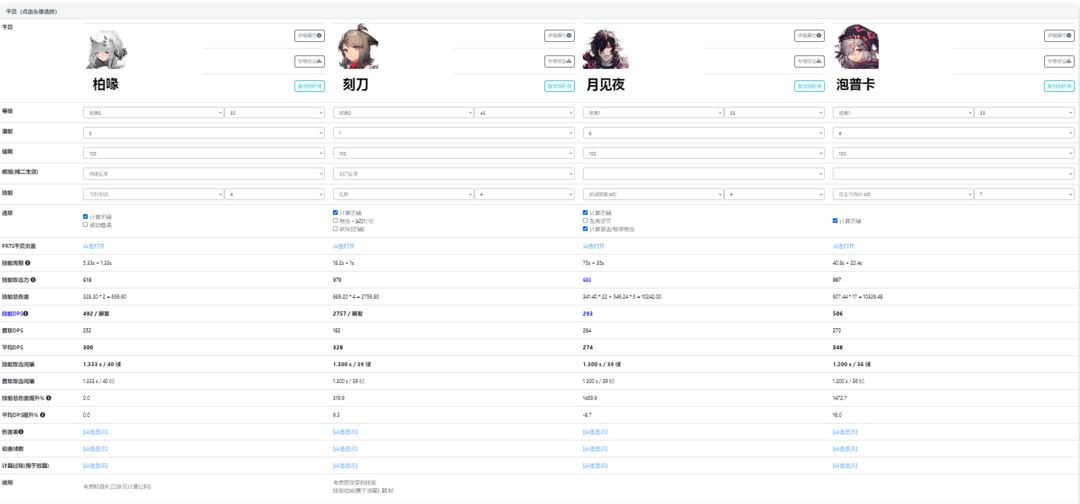Open detailed attributes button for 泡普卡
Image resolution: width=1080 pixels, height=504 pixels.
point(1059,36)
